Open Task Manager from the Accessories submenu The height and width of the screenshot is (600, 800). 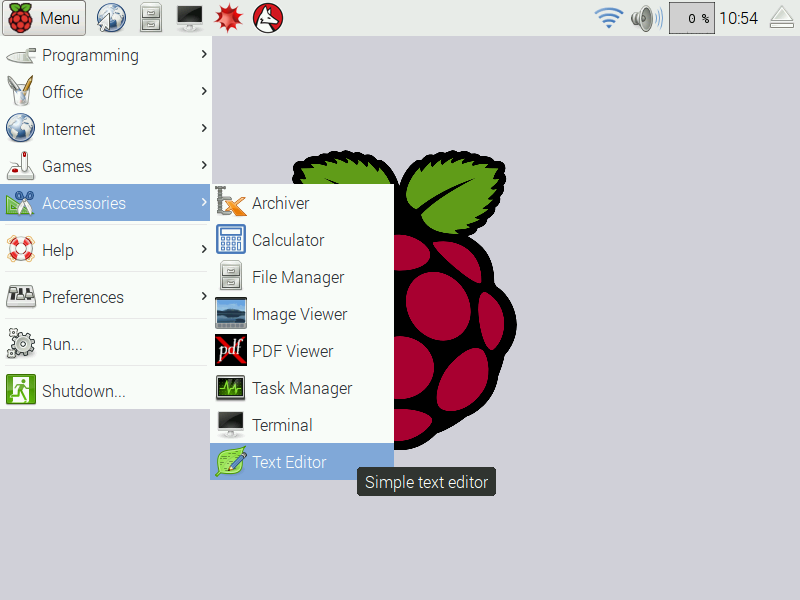[x=302, y=388]
